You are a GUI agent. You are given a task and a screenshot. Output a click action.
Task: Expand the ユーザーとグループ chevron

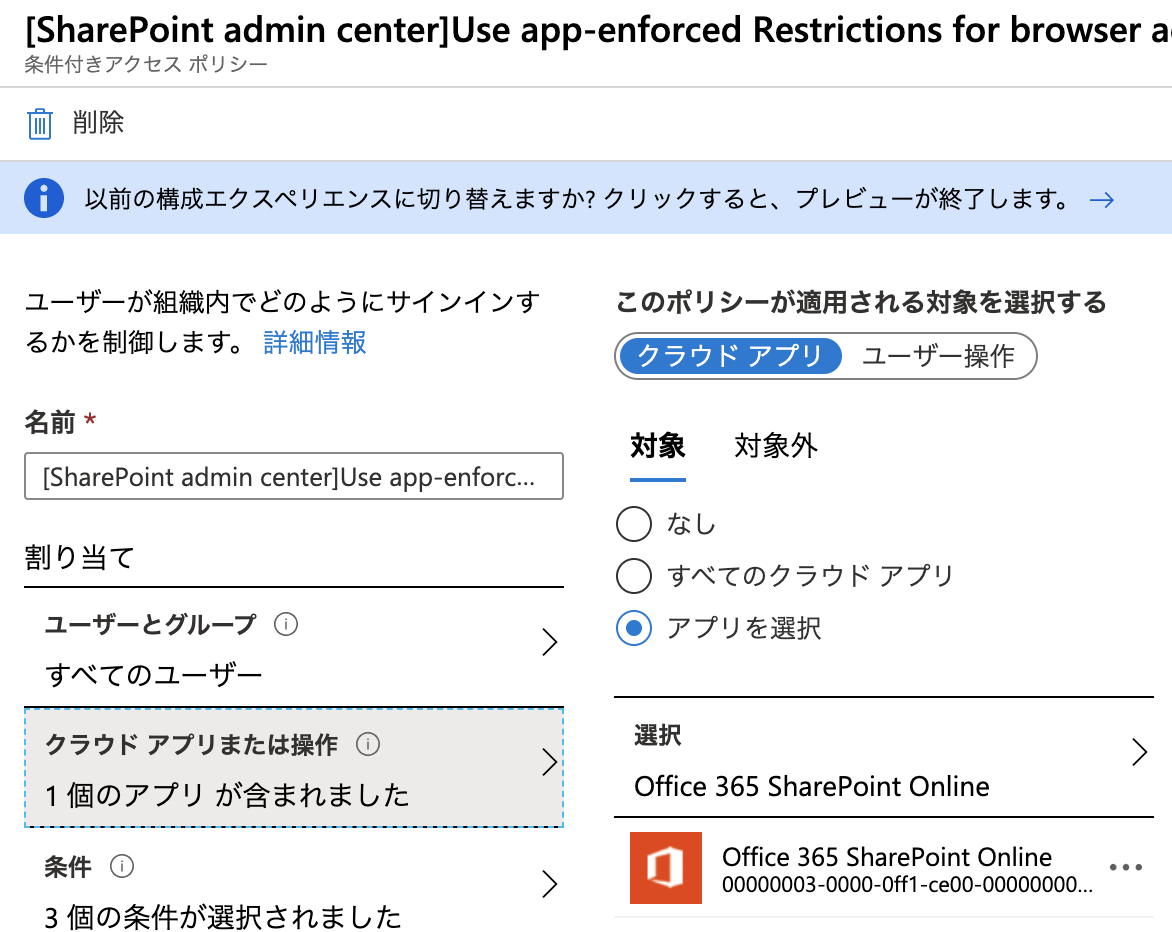(549, 642)
